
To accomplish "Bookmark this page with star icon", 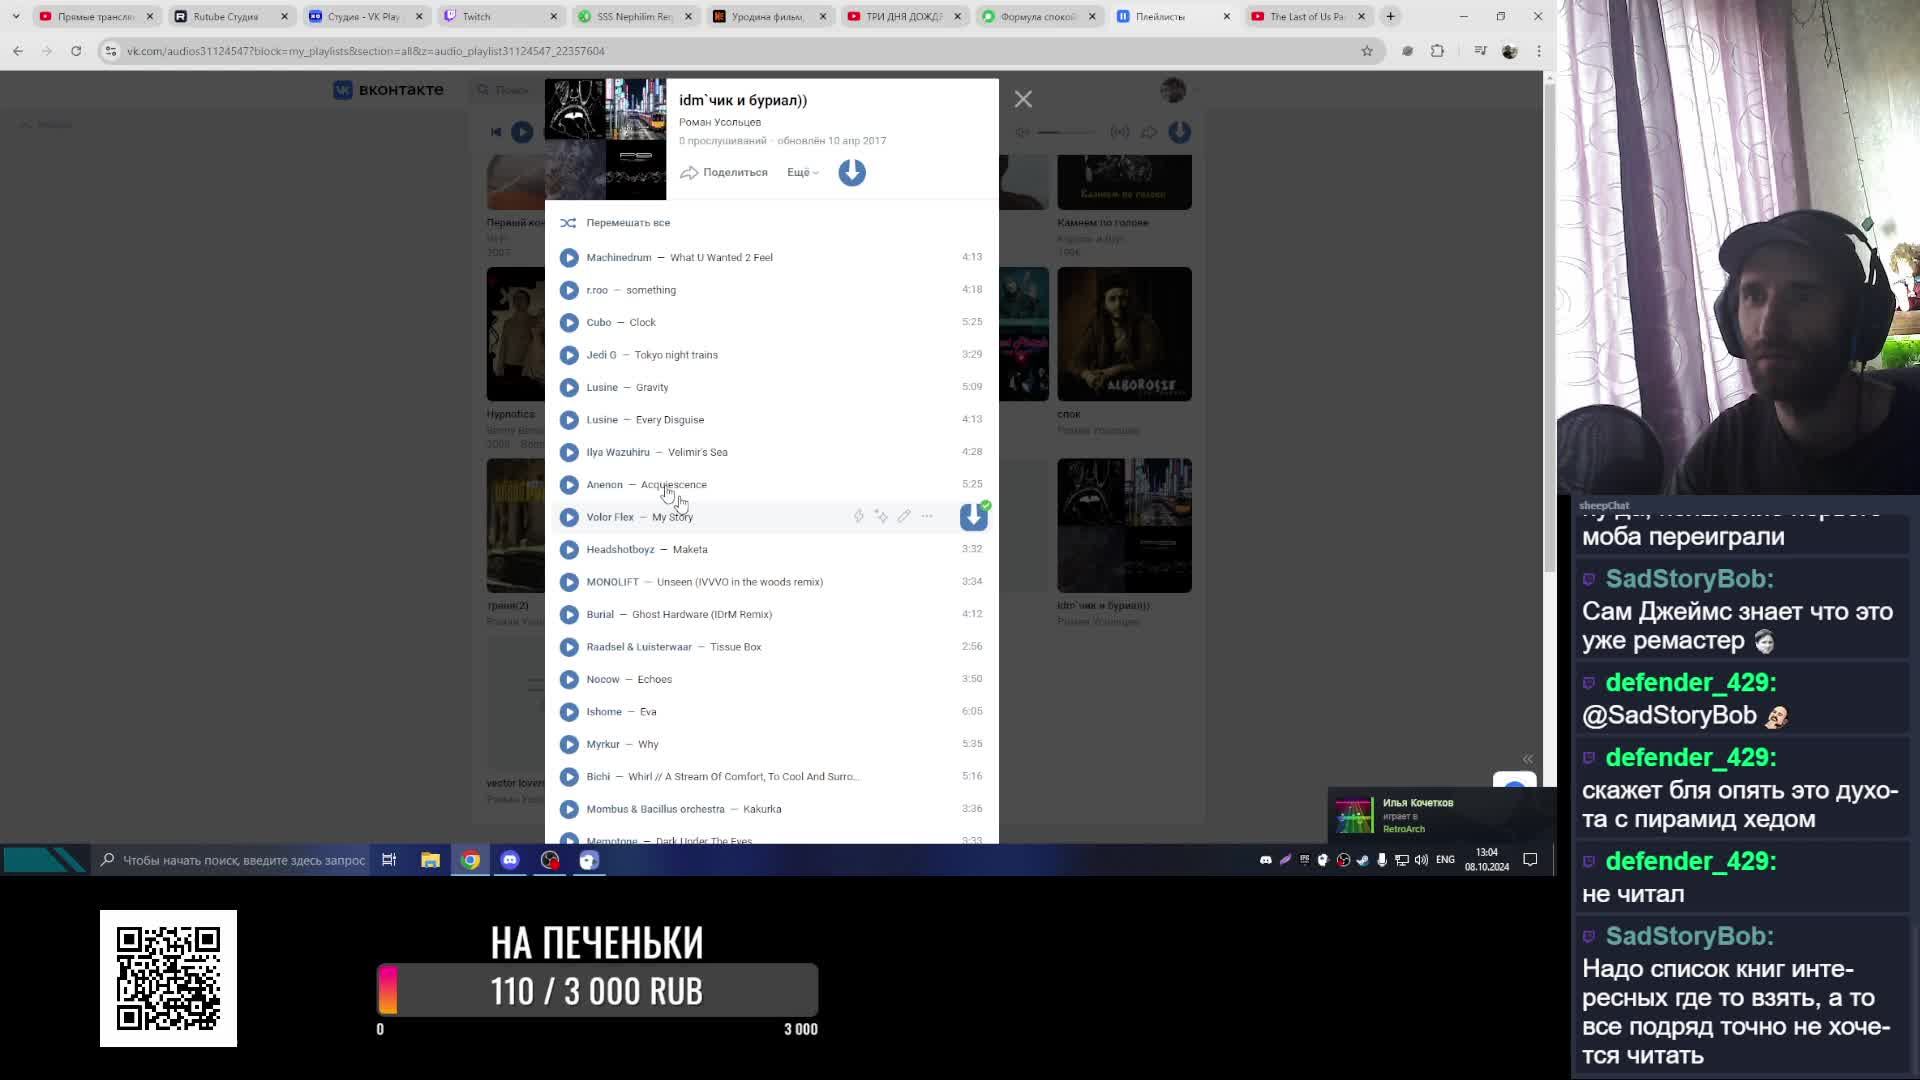I will tap(1367, 51).
